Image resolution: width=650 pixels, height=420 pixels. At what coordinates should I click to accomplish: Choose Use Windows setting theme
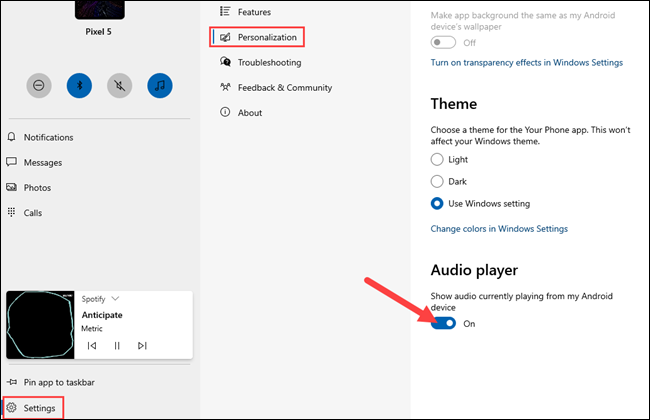(437, 203)
